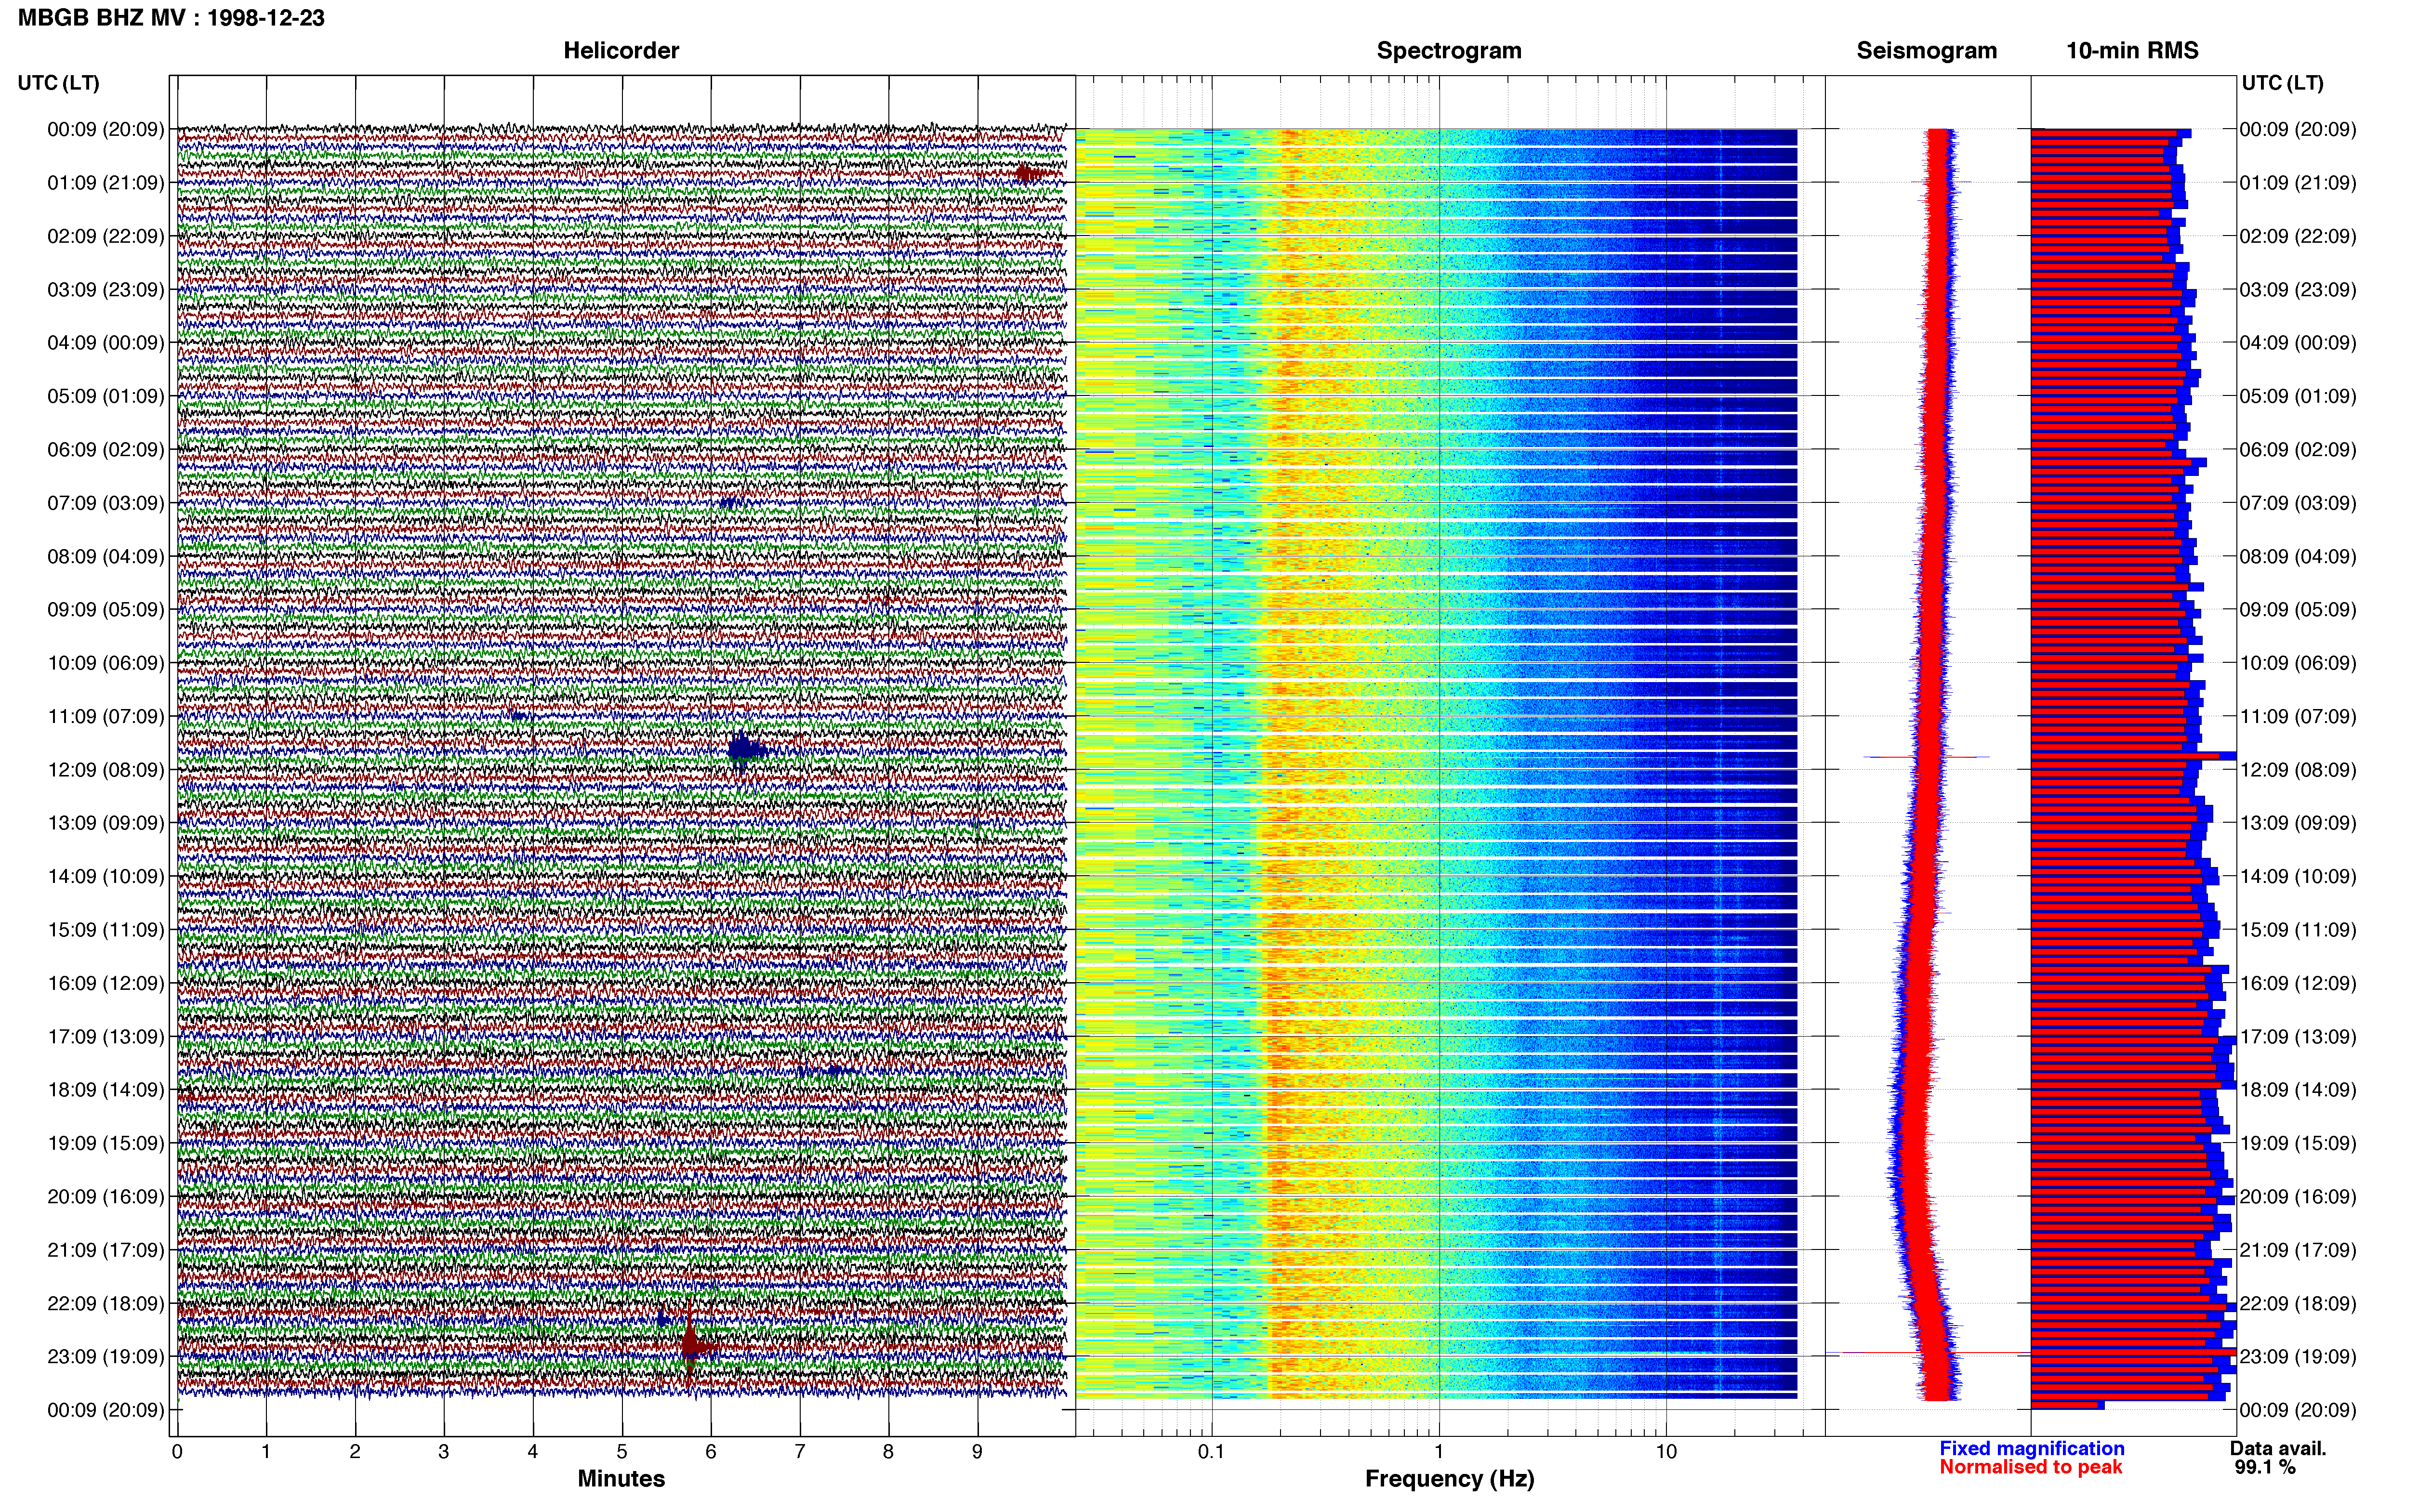Click the "Minutes" axis label
The height and width of the screenshot is (1512, 2418).
coord(621,1478)
